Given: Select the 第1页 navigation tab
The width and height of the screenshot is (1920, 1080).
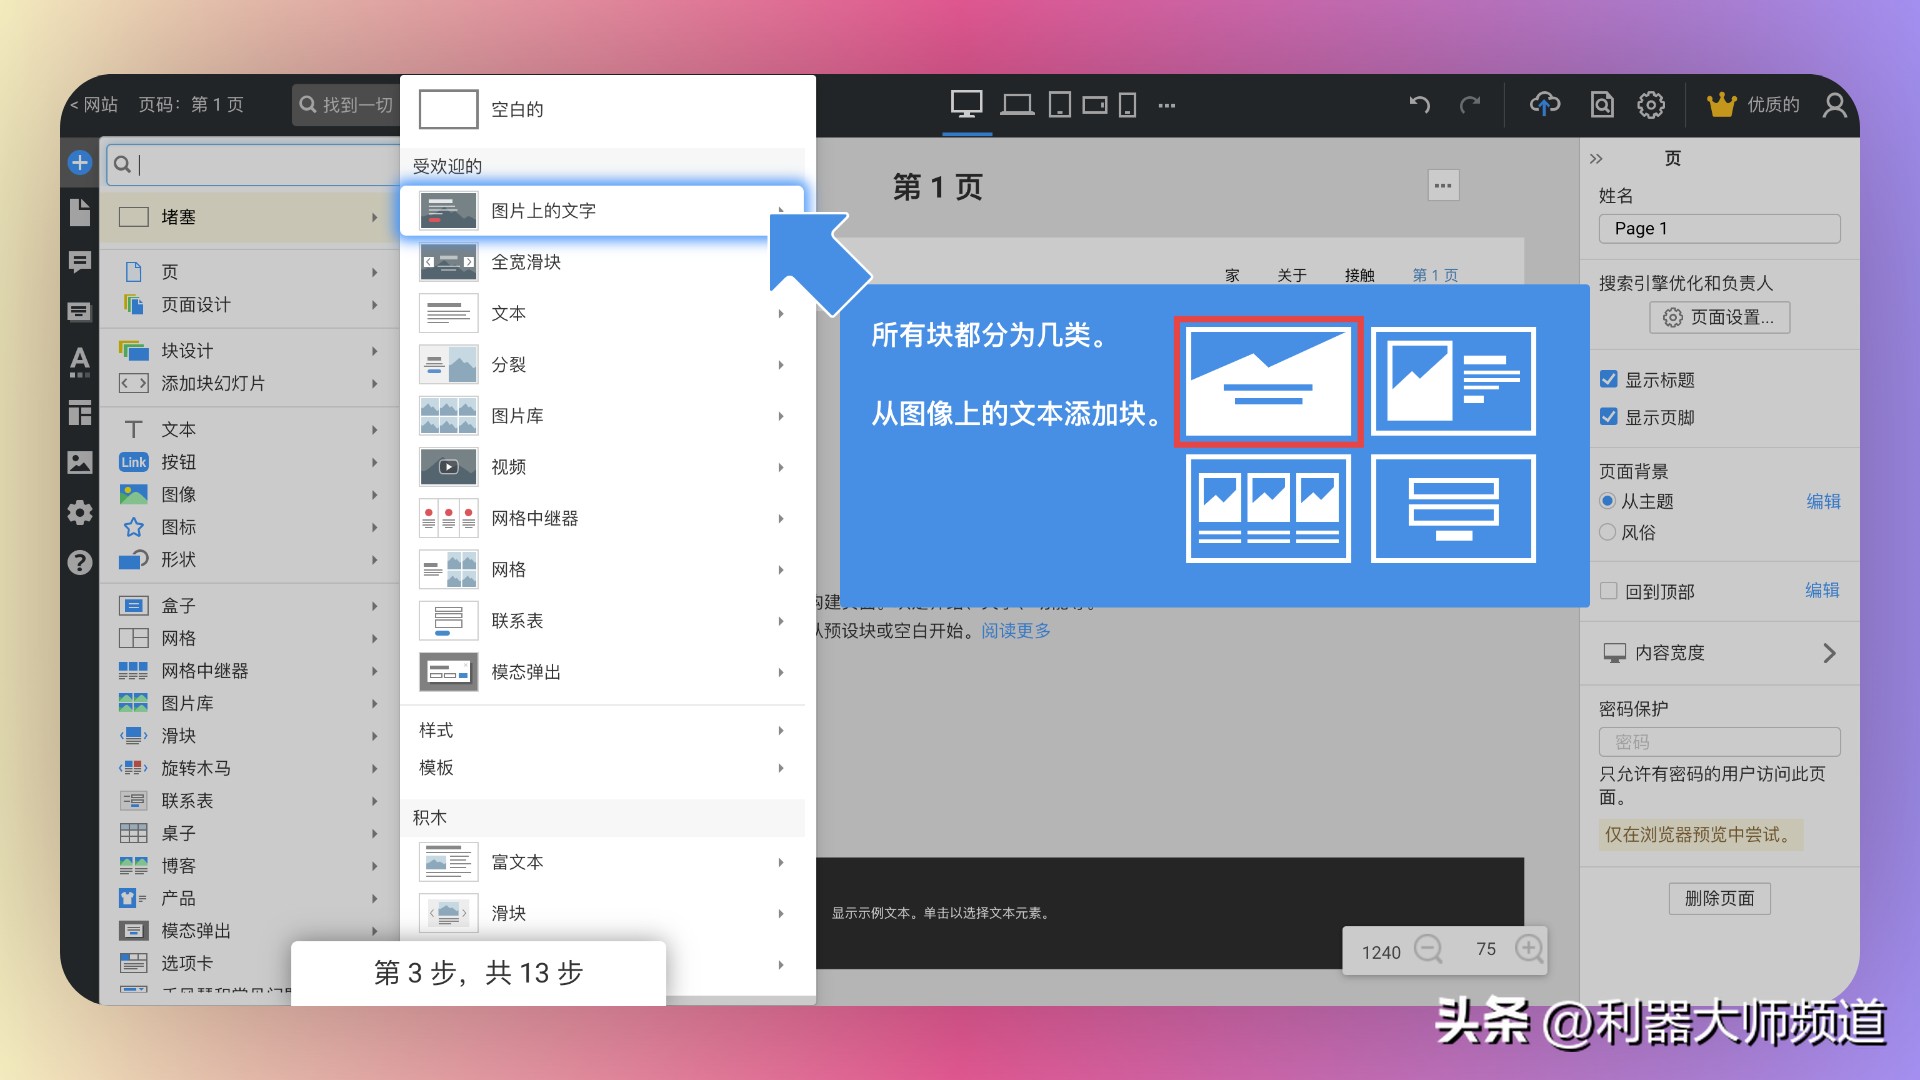Looking at the screenshot, I should (1434, 275).
